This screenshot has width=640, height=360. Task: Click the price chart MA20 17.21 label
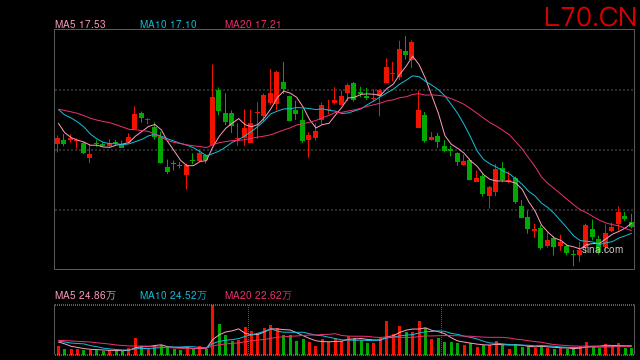click(x=253, y=24)
